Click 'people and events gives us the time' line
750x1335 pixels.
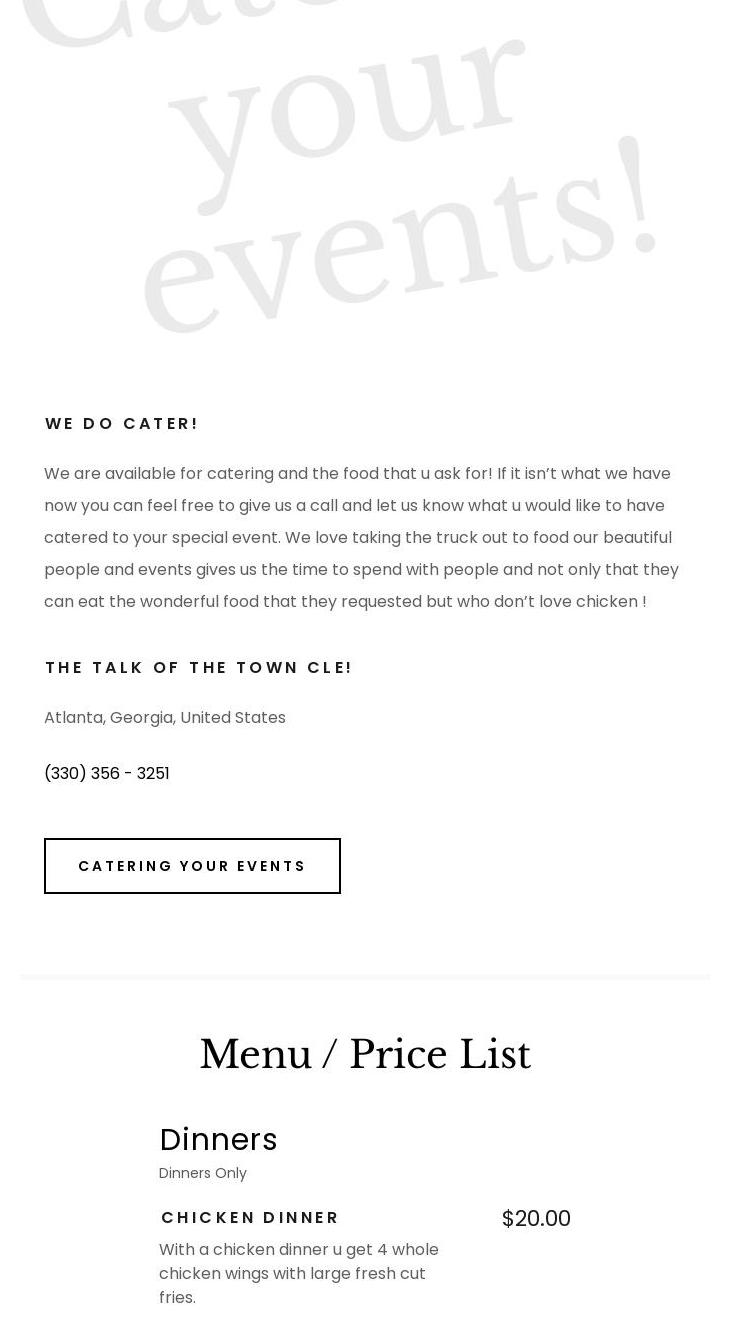(x=200, y=569)
